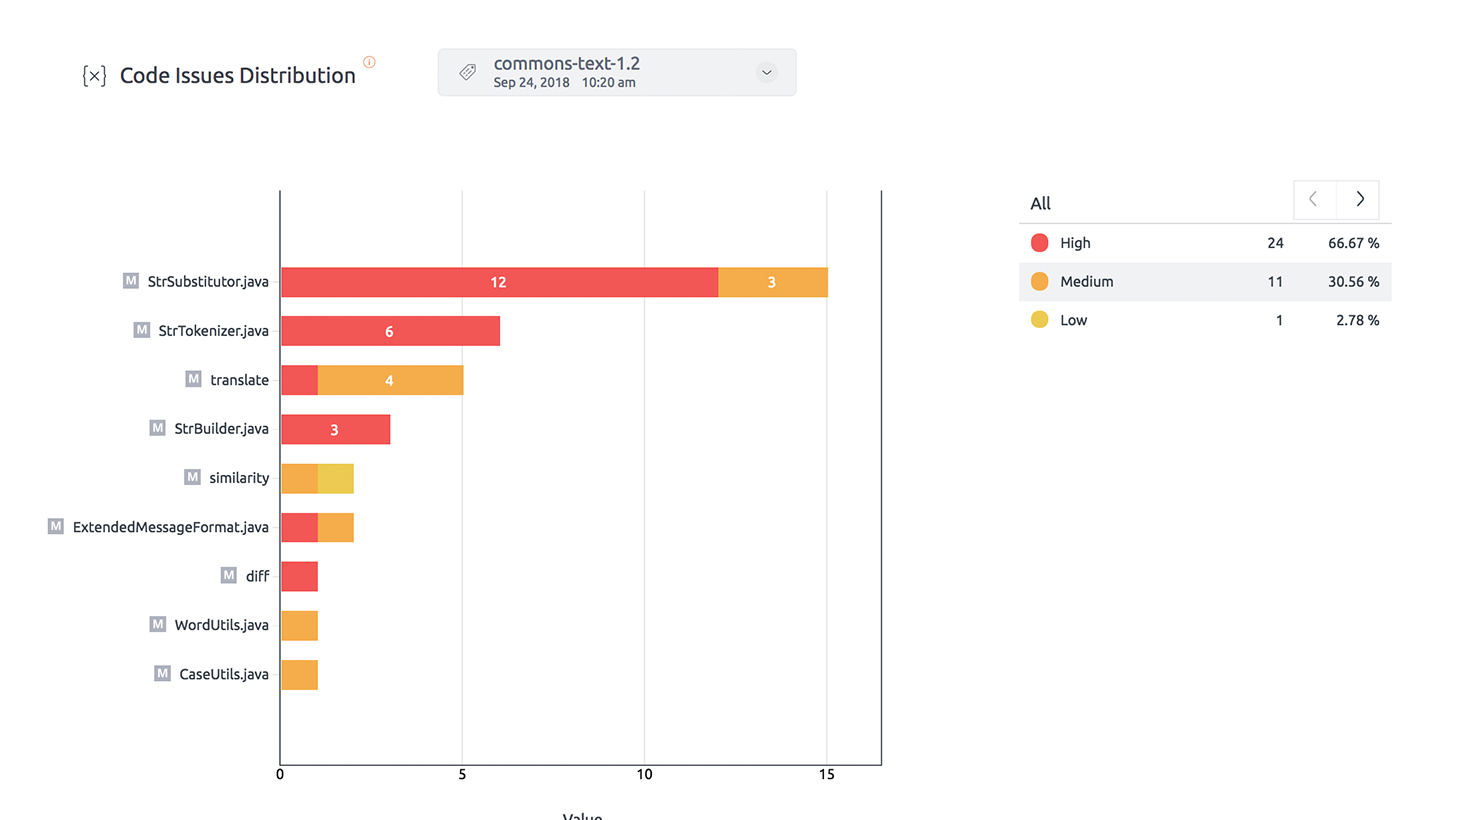Toggle the High severity legend entry
1482x820 pixels.
1075,243
